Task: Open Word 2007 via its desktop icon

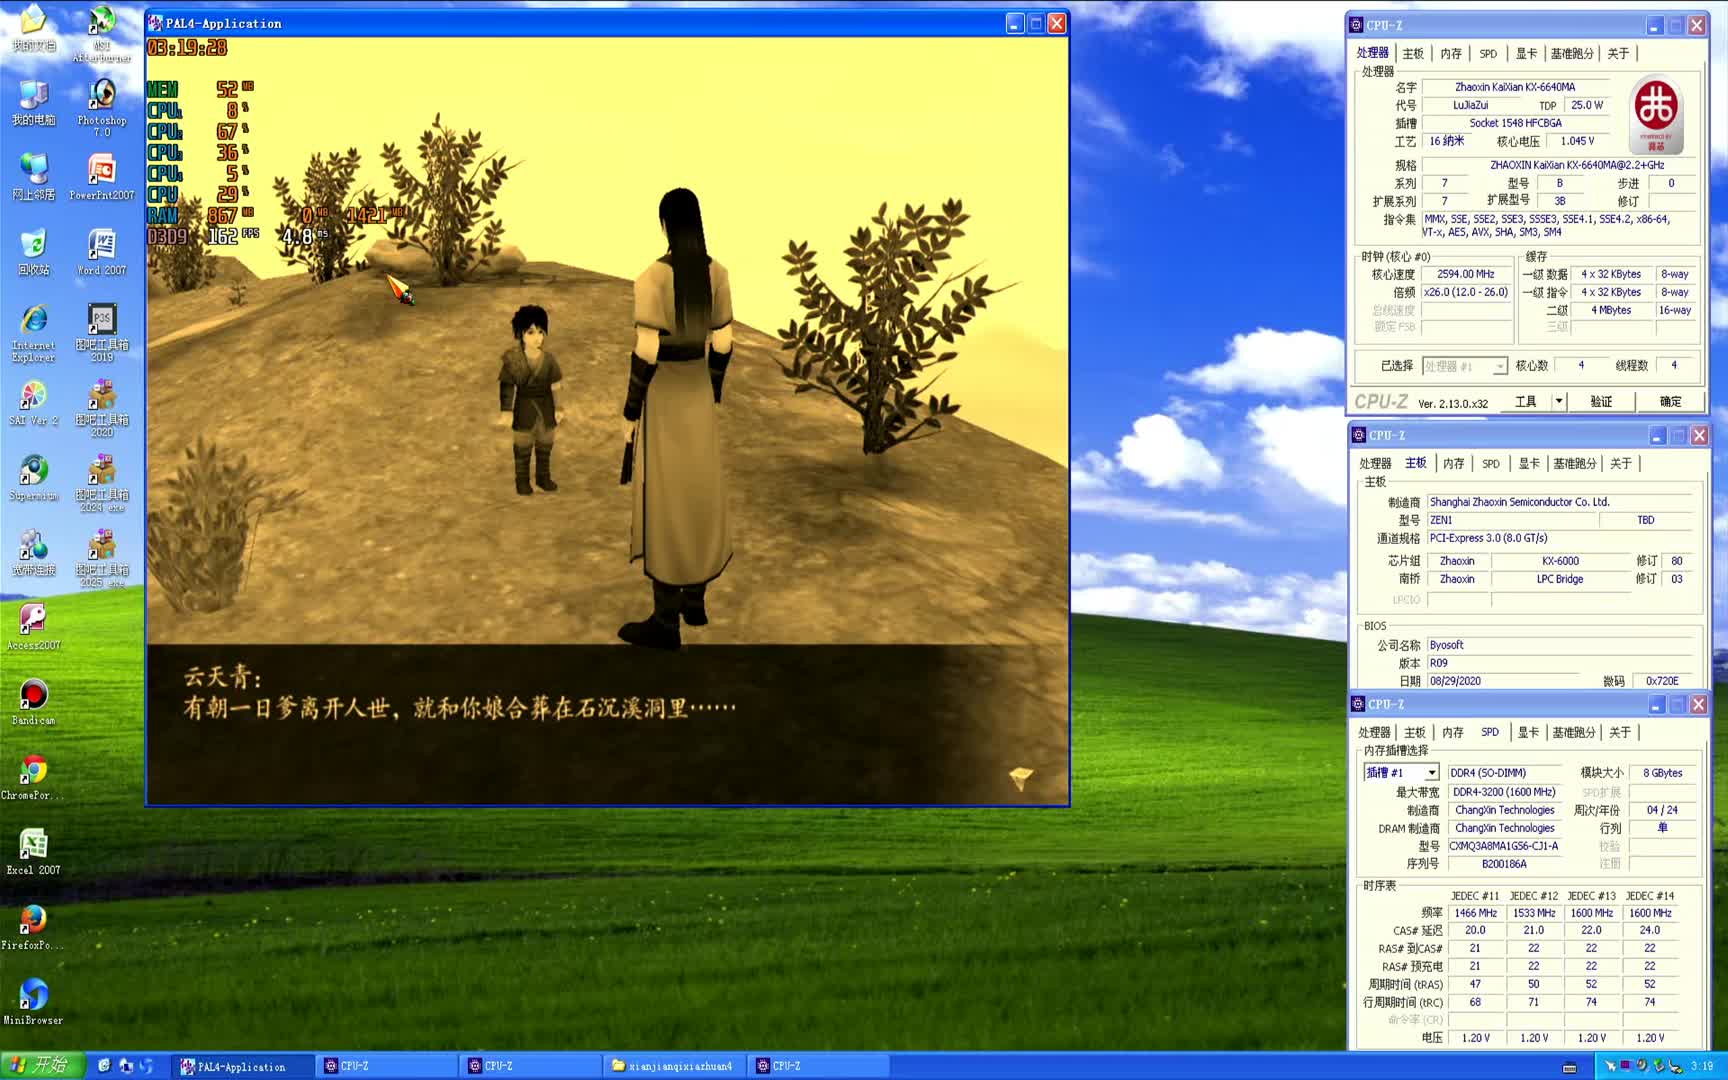Action: [x=100, y=245]
